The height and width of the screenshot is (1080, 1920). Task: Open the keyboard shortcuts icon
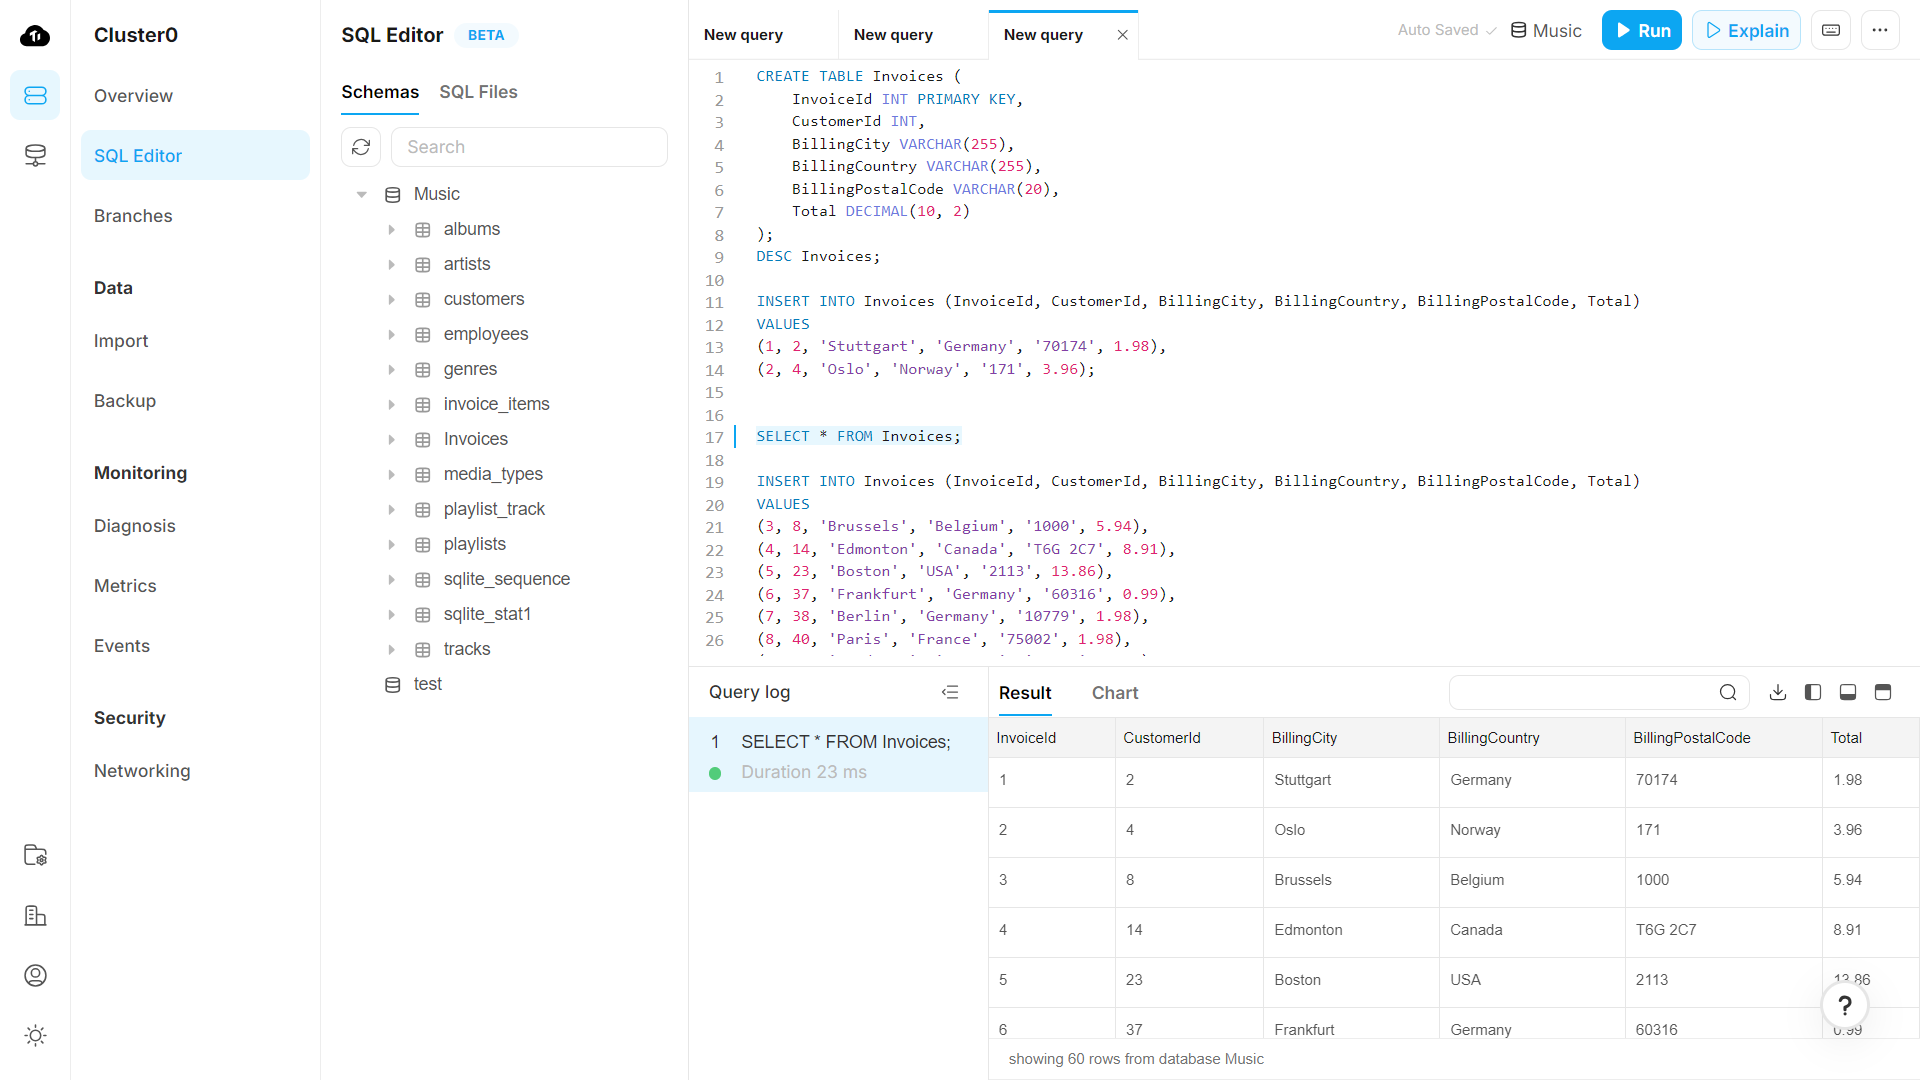(1831, 31)
